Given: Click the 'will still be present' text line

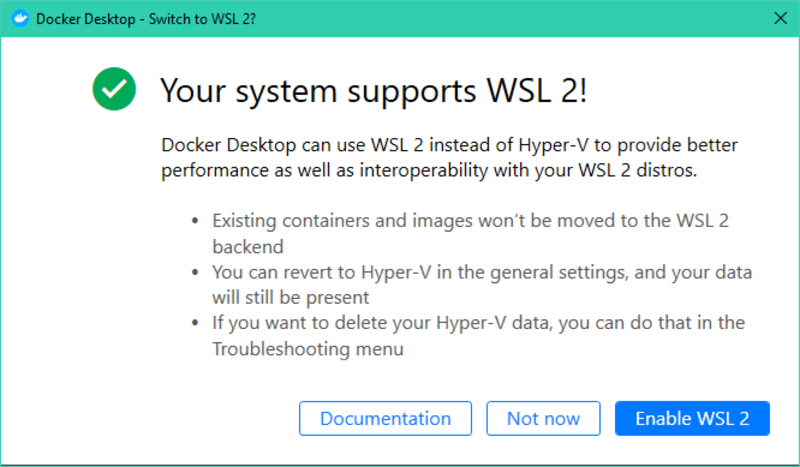Looking at the screenshot, I should tap(290, 297).
